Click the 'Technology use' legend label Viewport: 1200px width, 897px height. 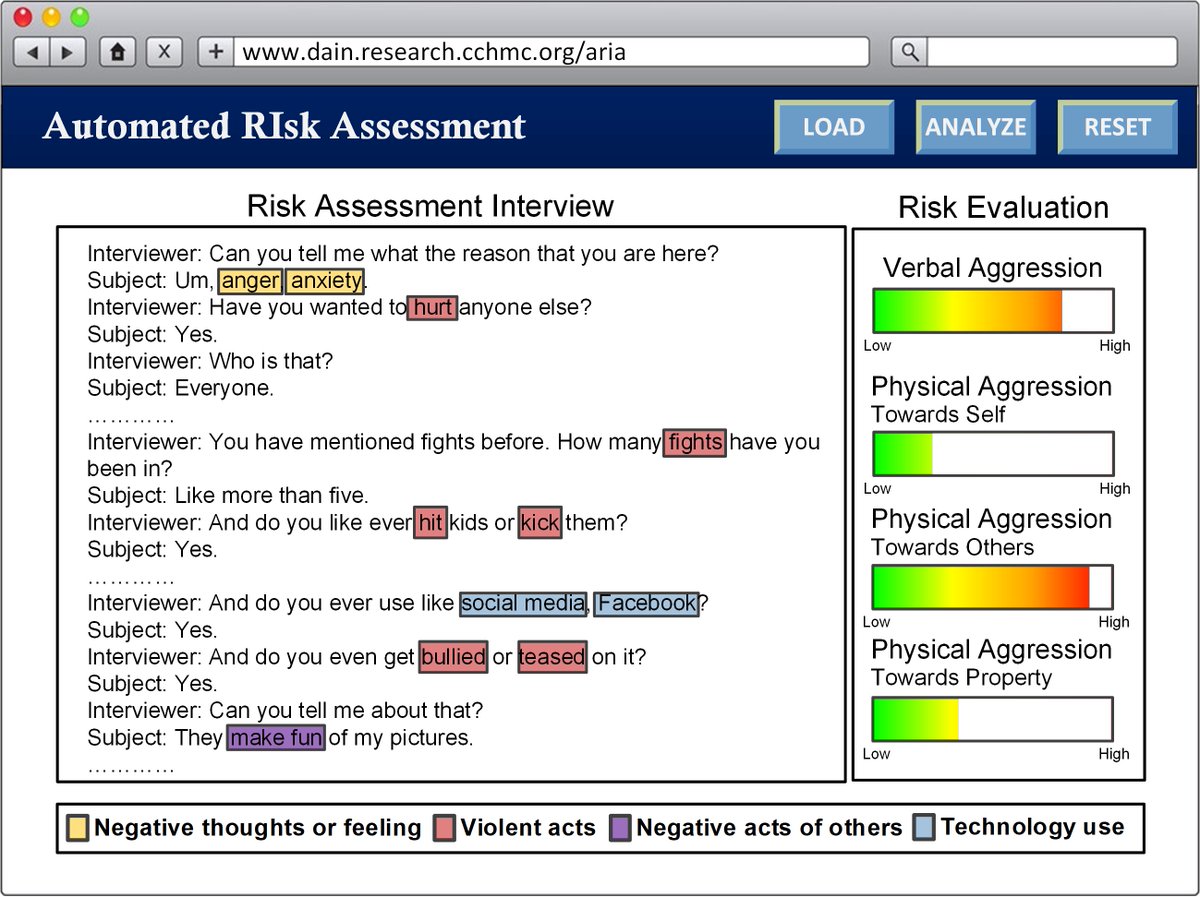click(x=1032, y=827)
